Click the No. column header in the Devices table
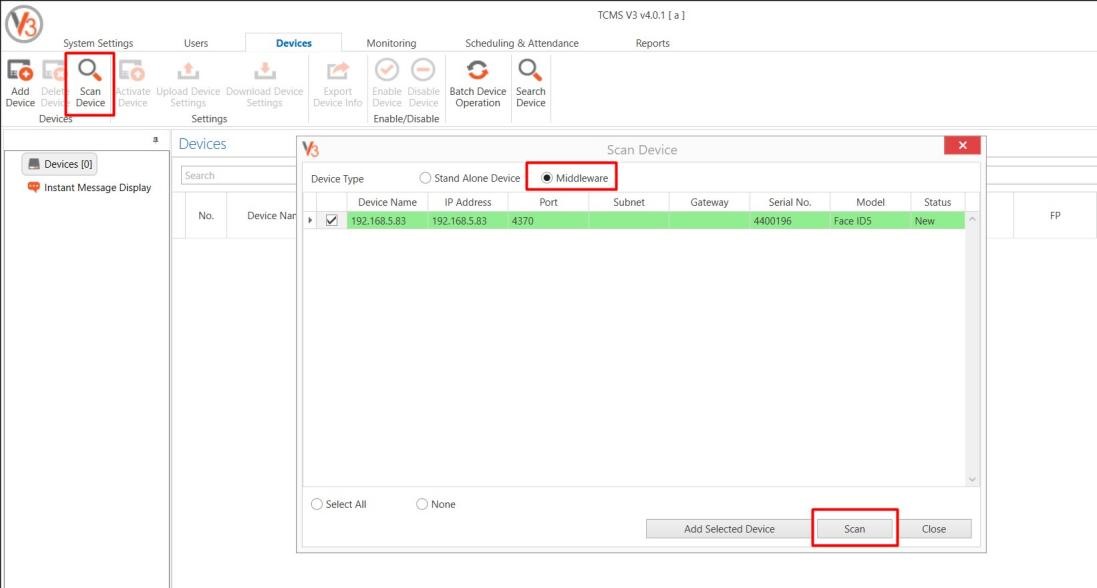Image resolution: width=1097 pixels, height=588 pixels. tap(206, 216)
